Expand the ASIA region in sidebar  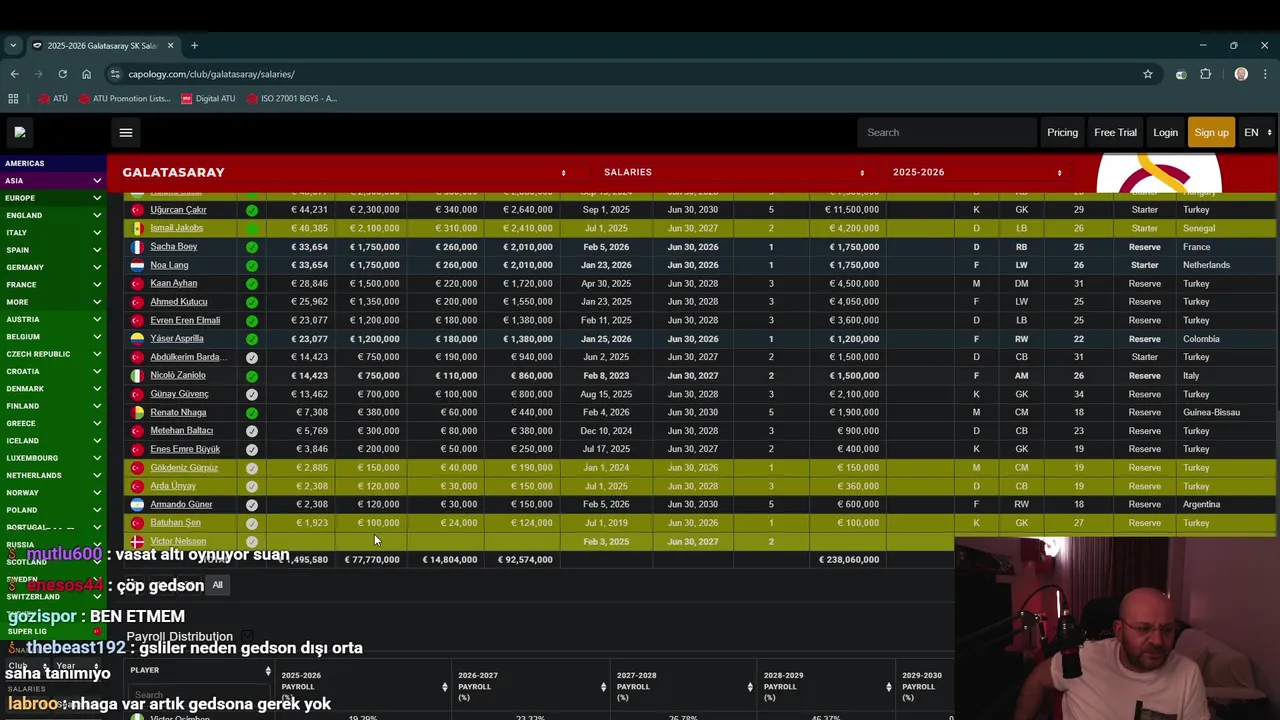coord(97,181)
